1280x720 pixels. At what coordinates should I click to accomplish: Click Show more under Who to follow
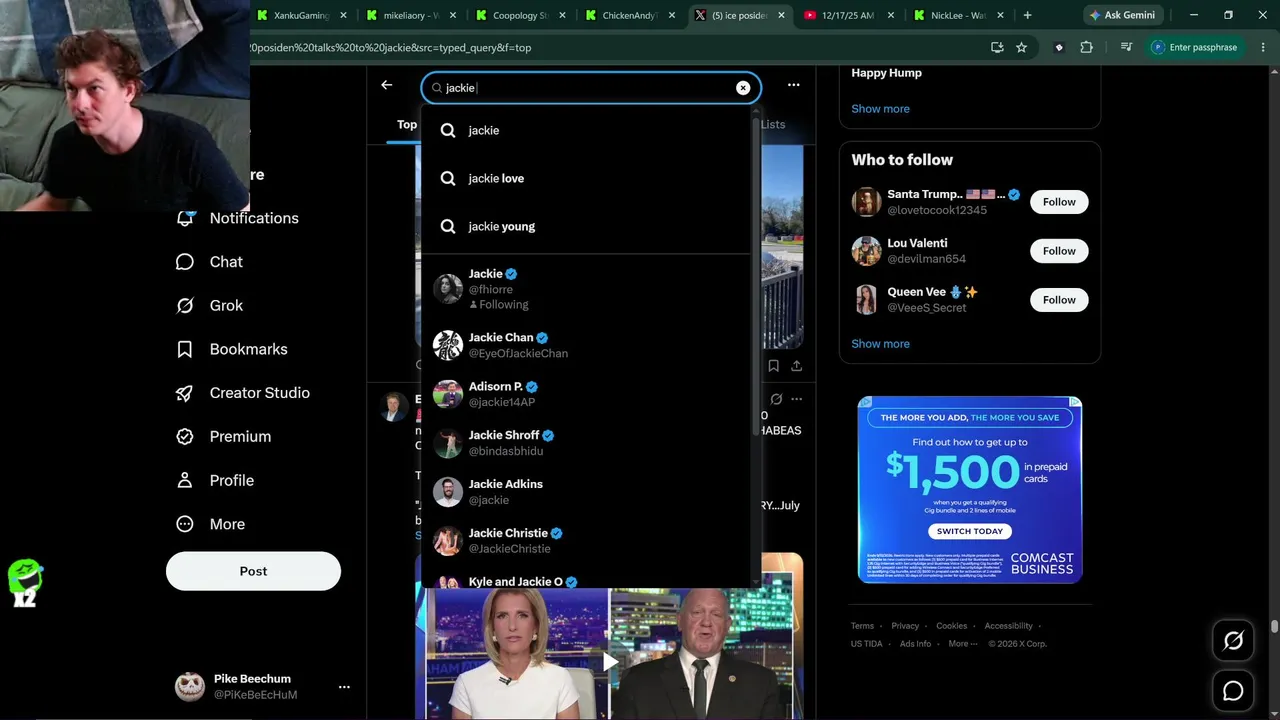[x=880, y=344]
